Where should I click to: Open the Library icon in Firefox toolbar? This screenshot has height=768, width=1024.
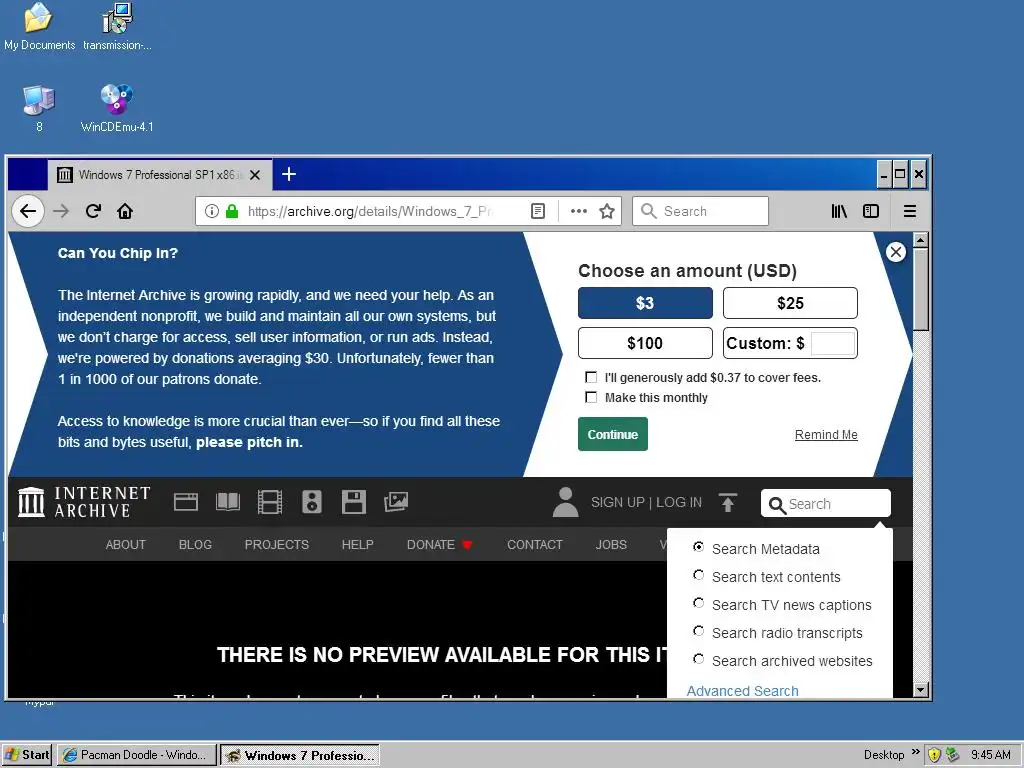click(x=839, y=211)
